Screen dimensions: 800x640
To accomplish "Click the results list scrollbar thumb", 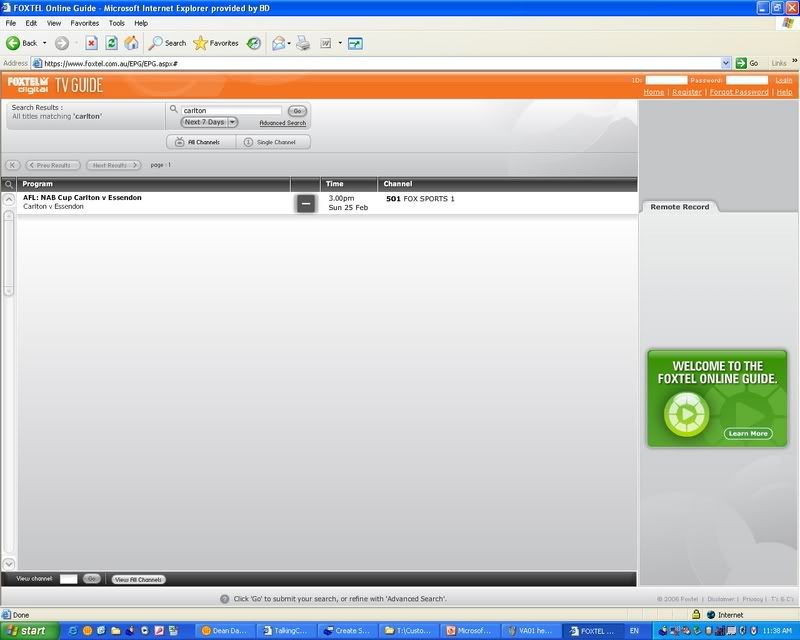I will [x=9, y=254].
